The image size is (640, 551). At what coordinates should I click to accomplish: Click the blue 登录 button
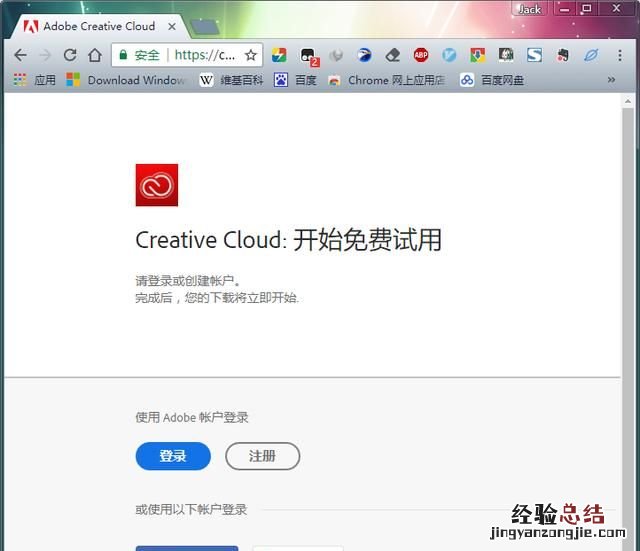click(173, 456)
